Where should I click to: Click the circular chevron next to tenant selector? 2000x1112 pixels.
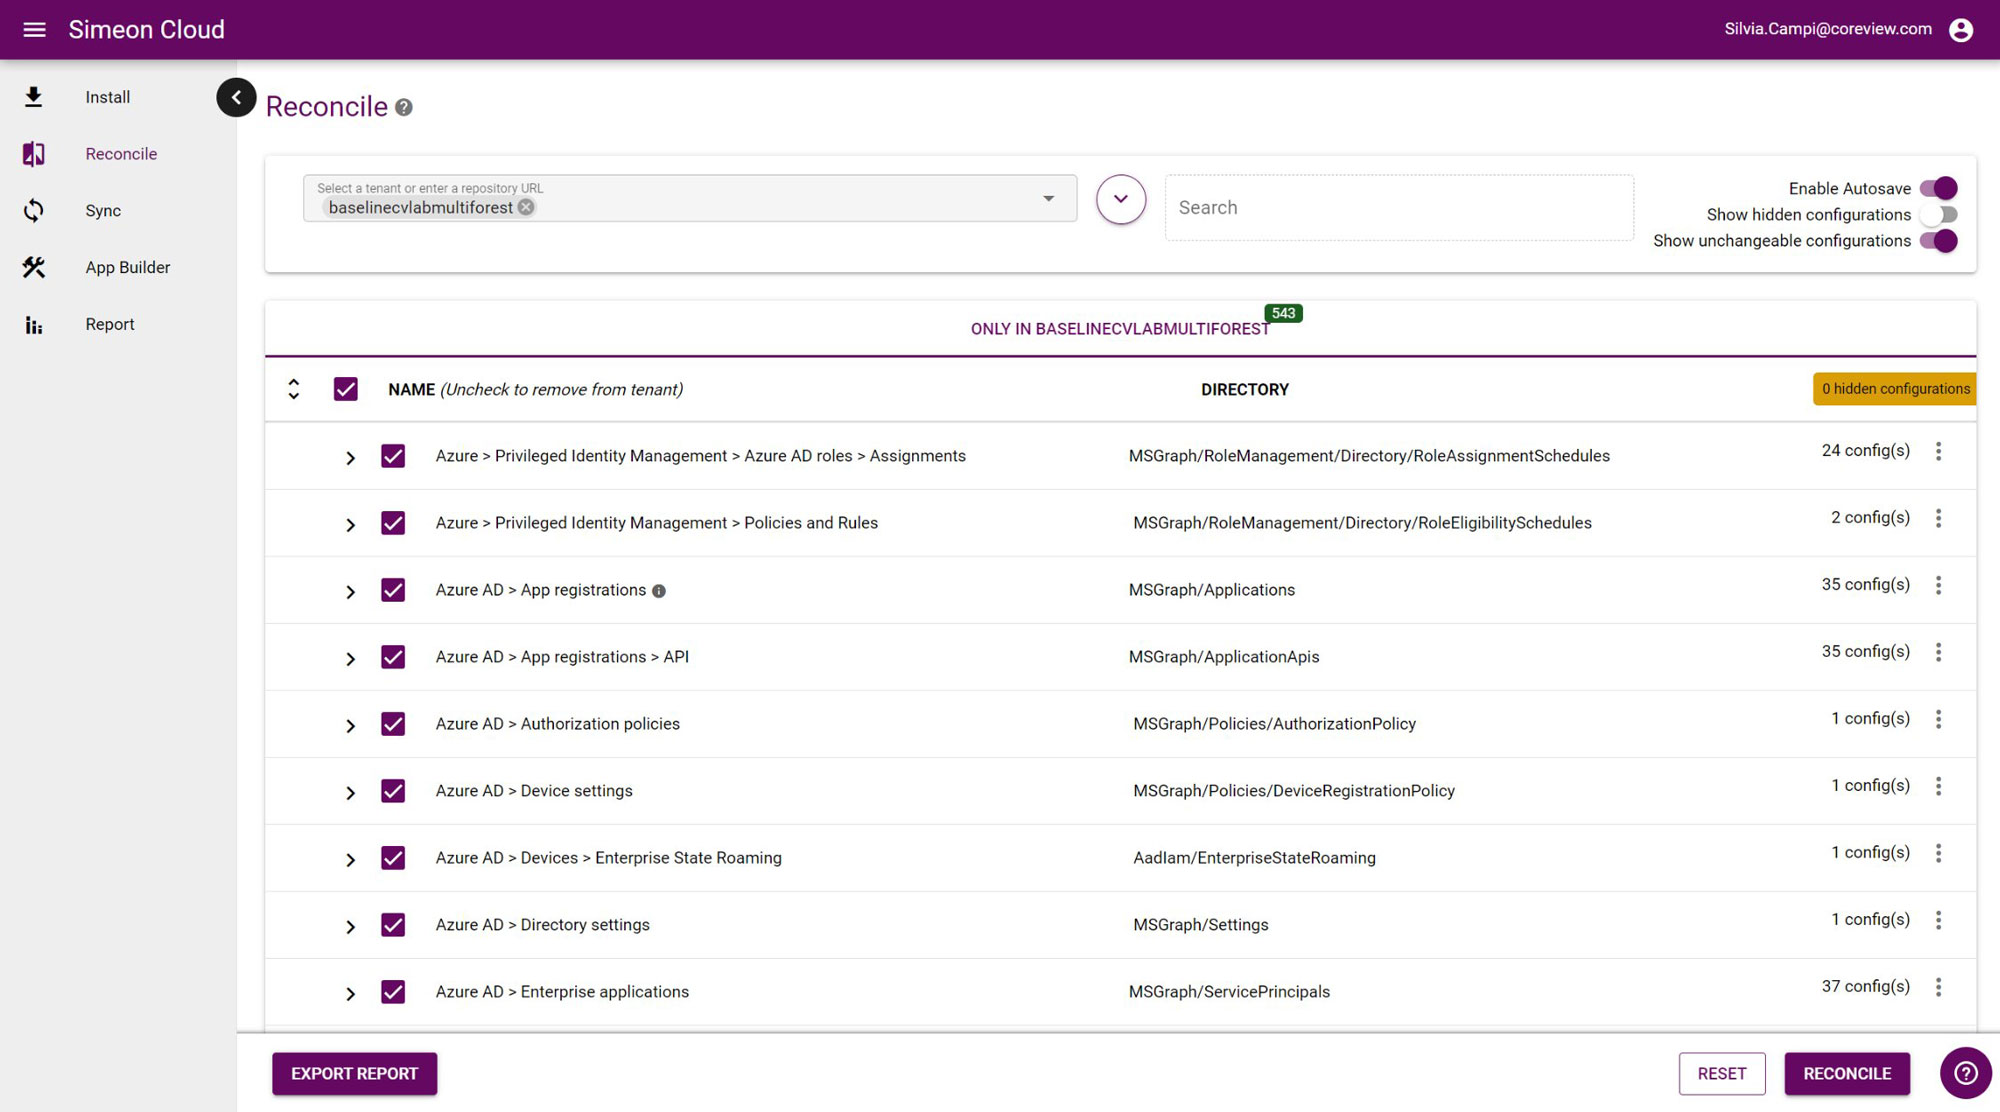click(1120, 199)
